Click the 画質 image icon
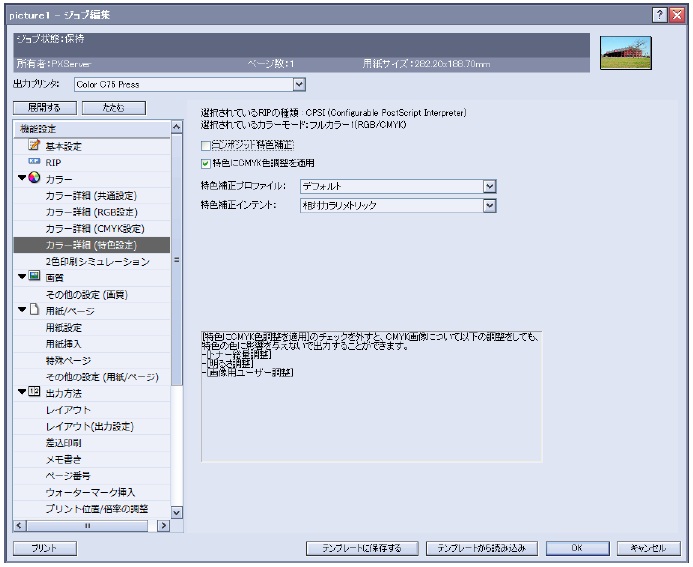The height and width of the screenshot is (567, 693). coord(34,277)
